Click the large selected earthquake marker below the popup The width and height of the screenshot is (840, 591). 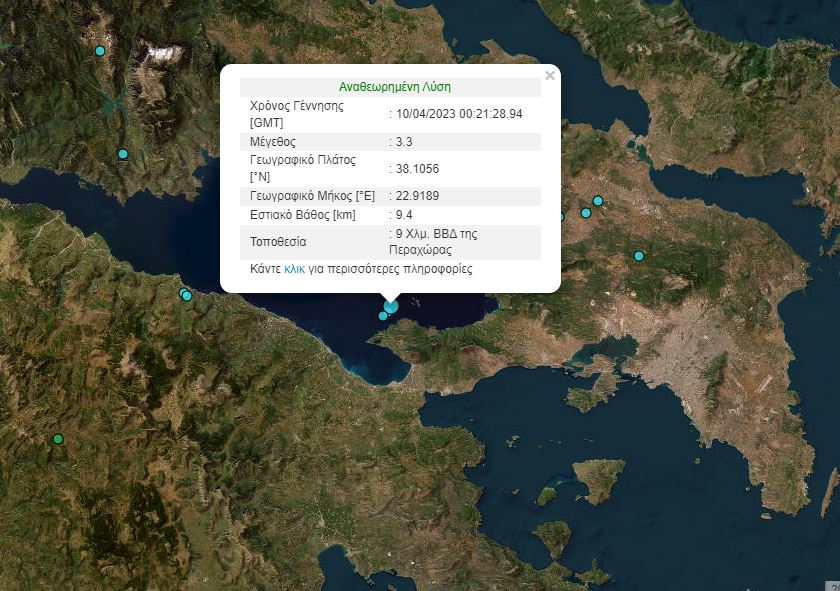click(x=391, y=306)
